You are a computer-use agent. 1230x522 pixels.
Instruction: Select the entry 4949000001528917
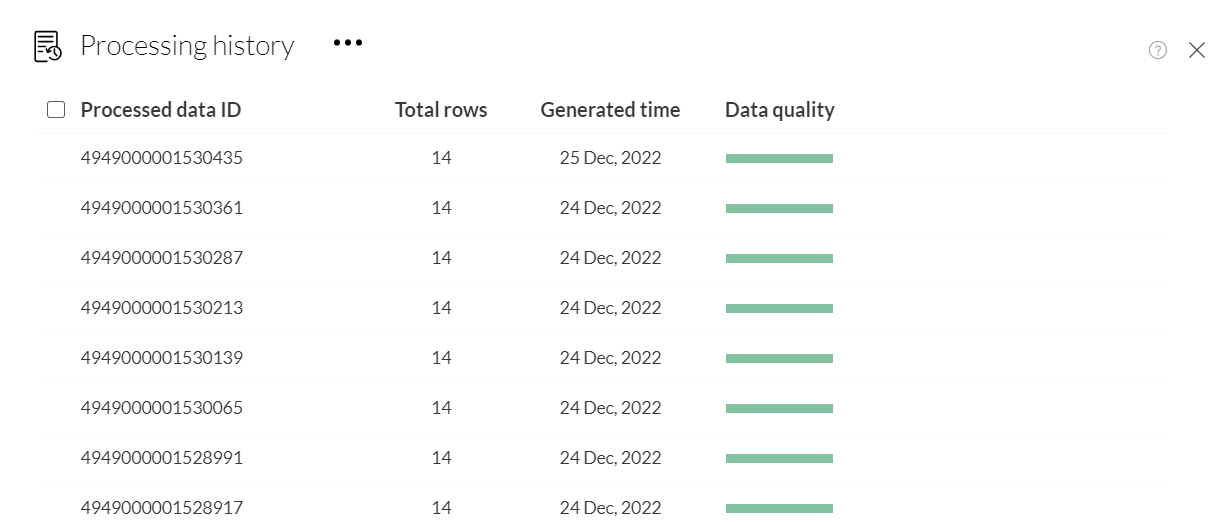click(x=162, y=508)
